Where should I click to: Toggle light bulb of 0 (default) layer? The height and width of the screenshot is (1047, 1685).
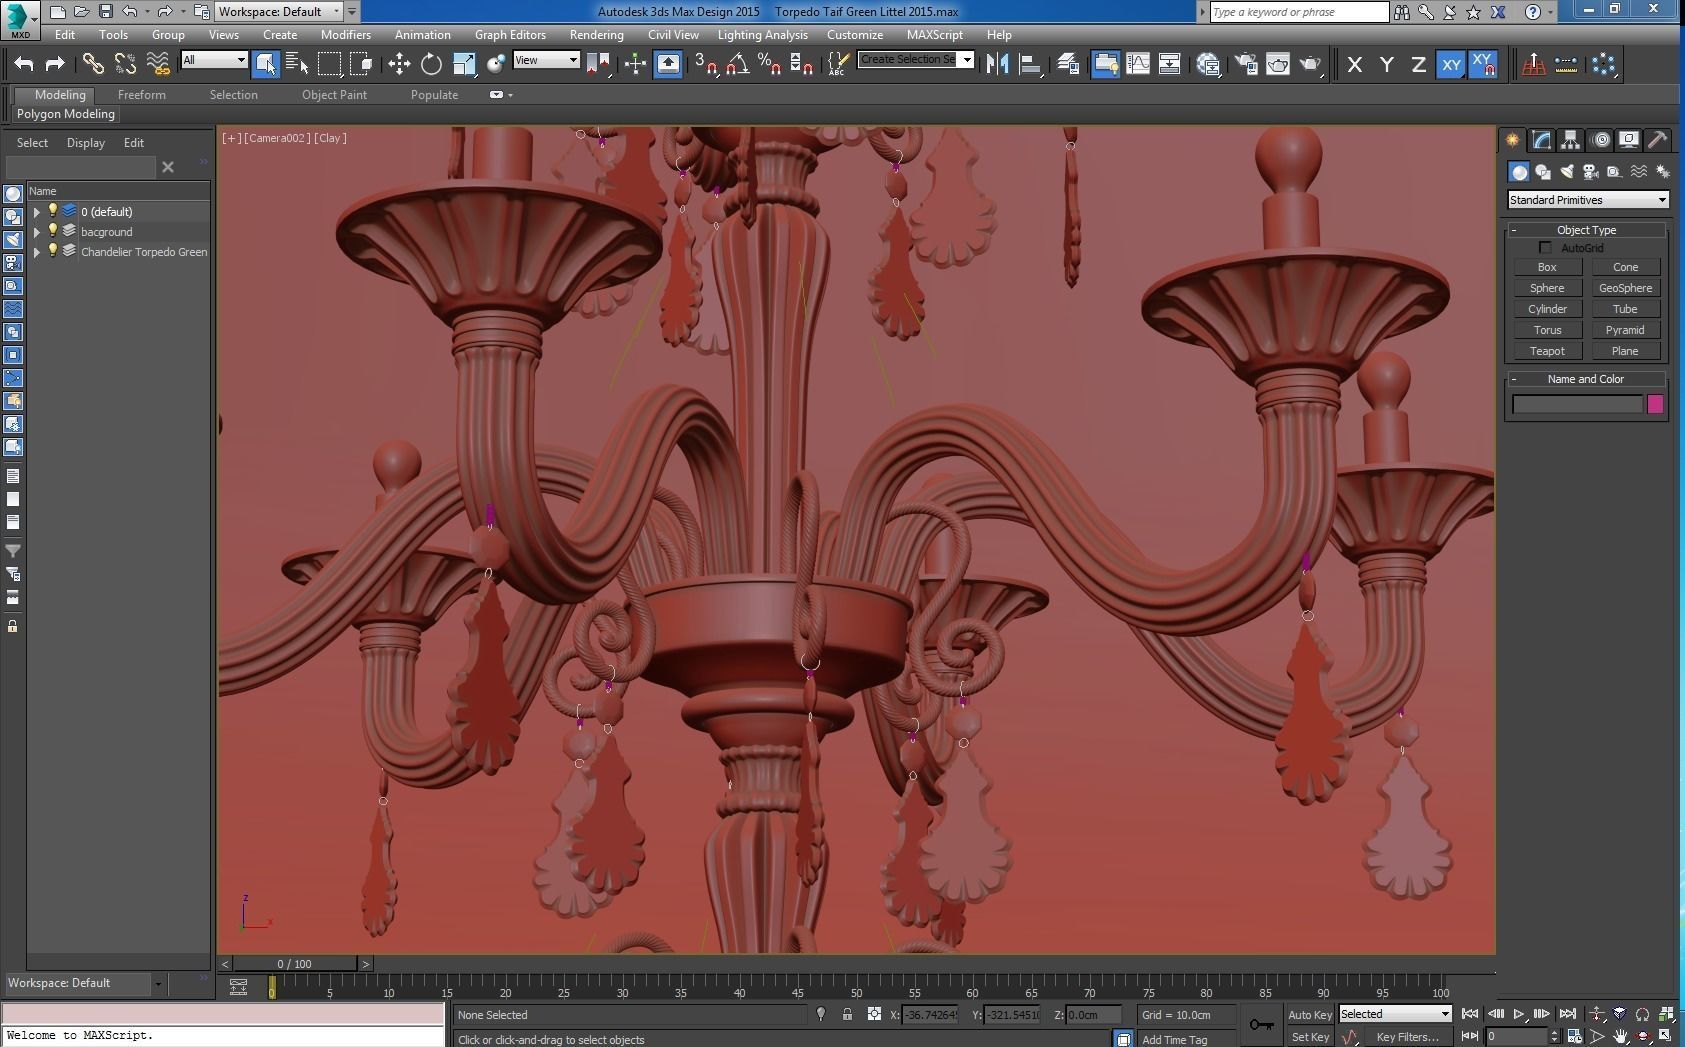point(53,211)
